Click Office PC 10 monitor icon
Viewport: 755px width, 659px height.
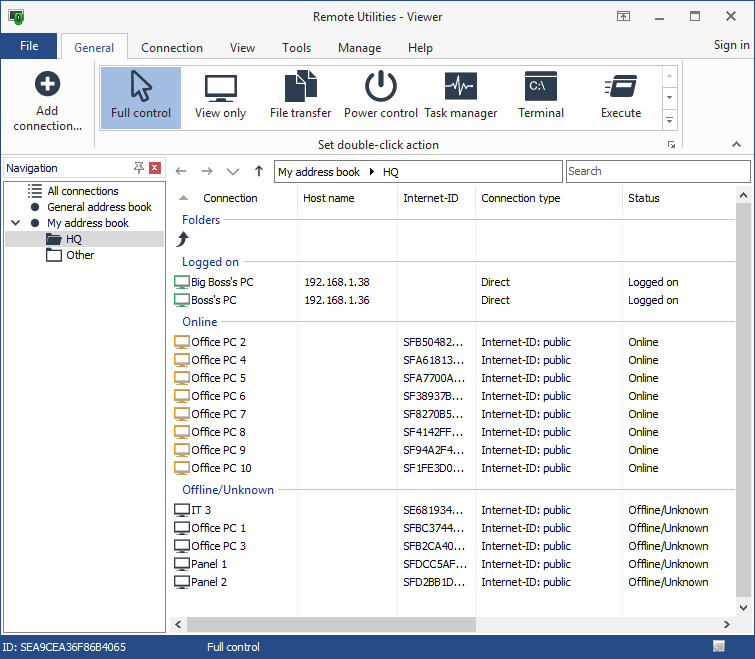click(x=182, y=468)
